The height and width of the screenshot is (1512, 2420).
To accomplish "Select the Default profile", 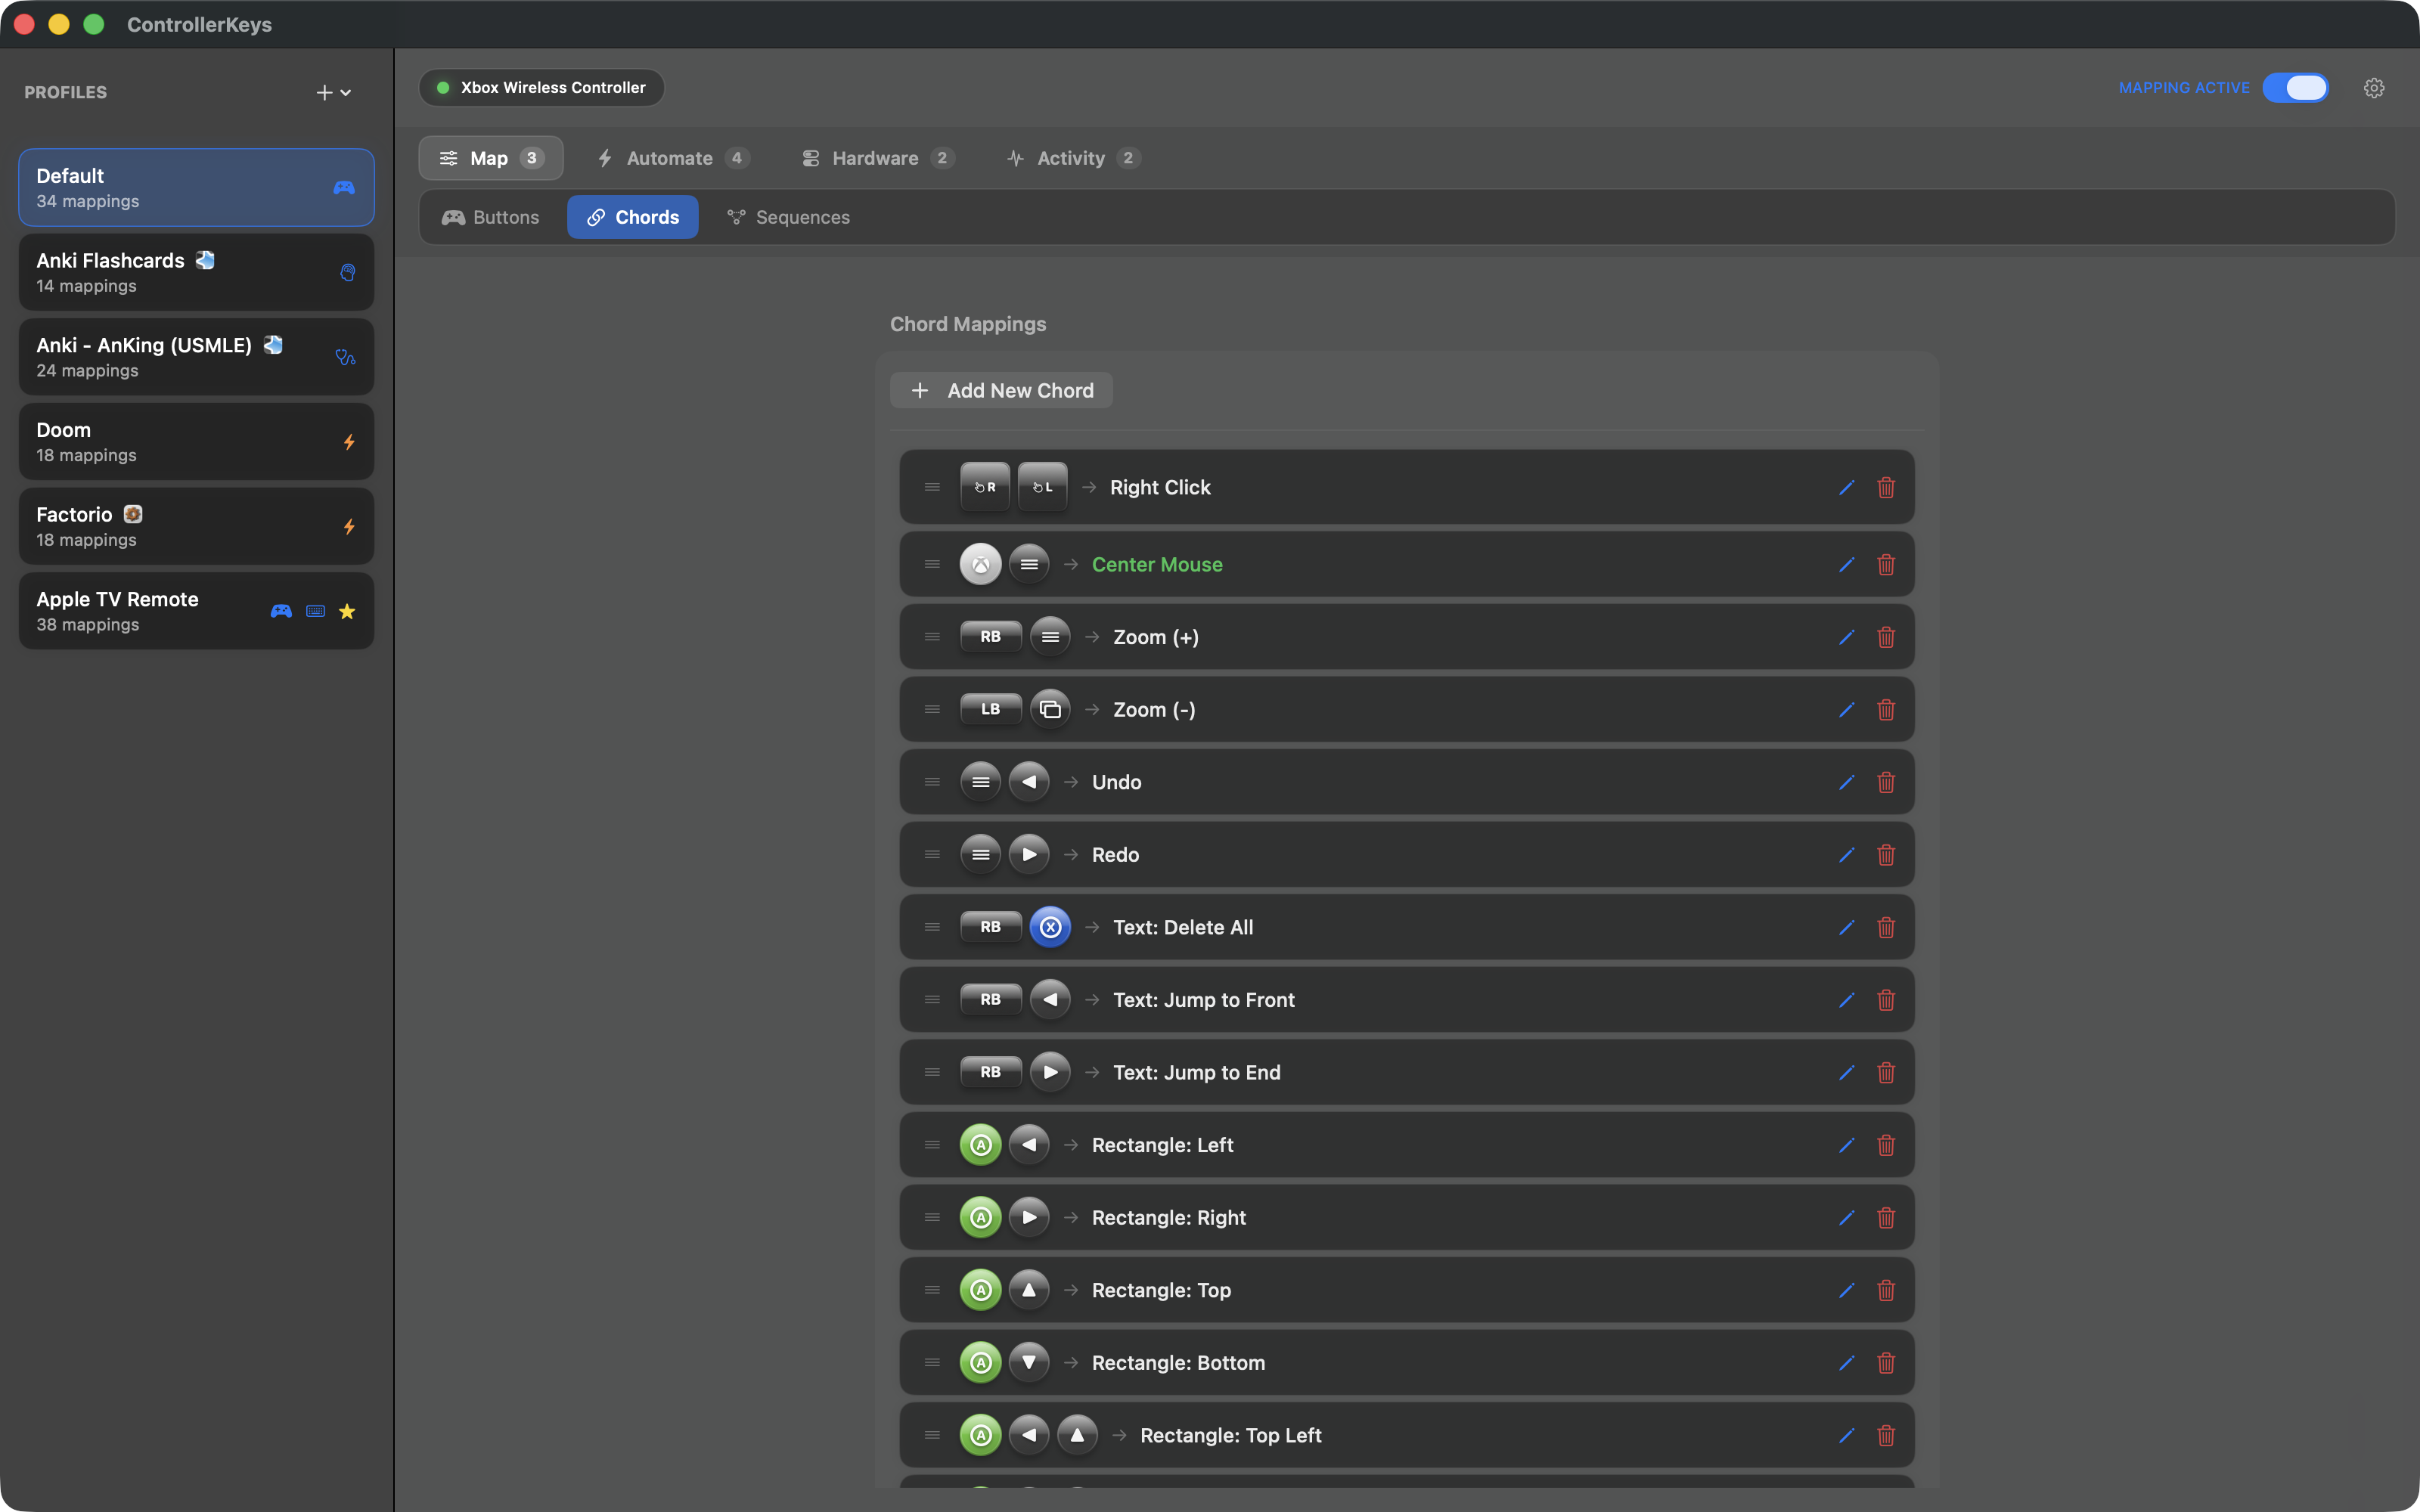I will pos(196,188).
